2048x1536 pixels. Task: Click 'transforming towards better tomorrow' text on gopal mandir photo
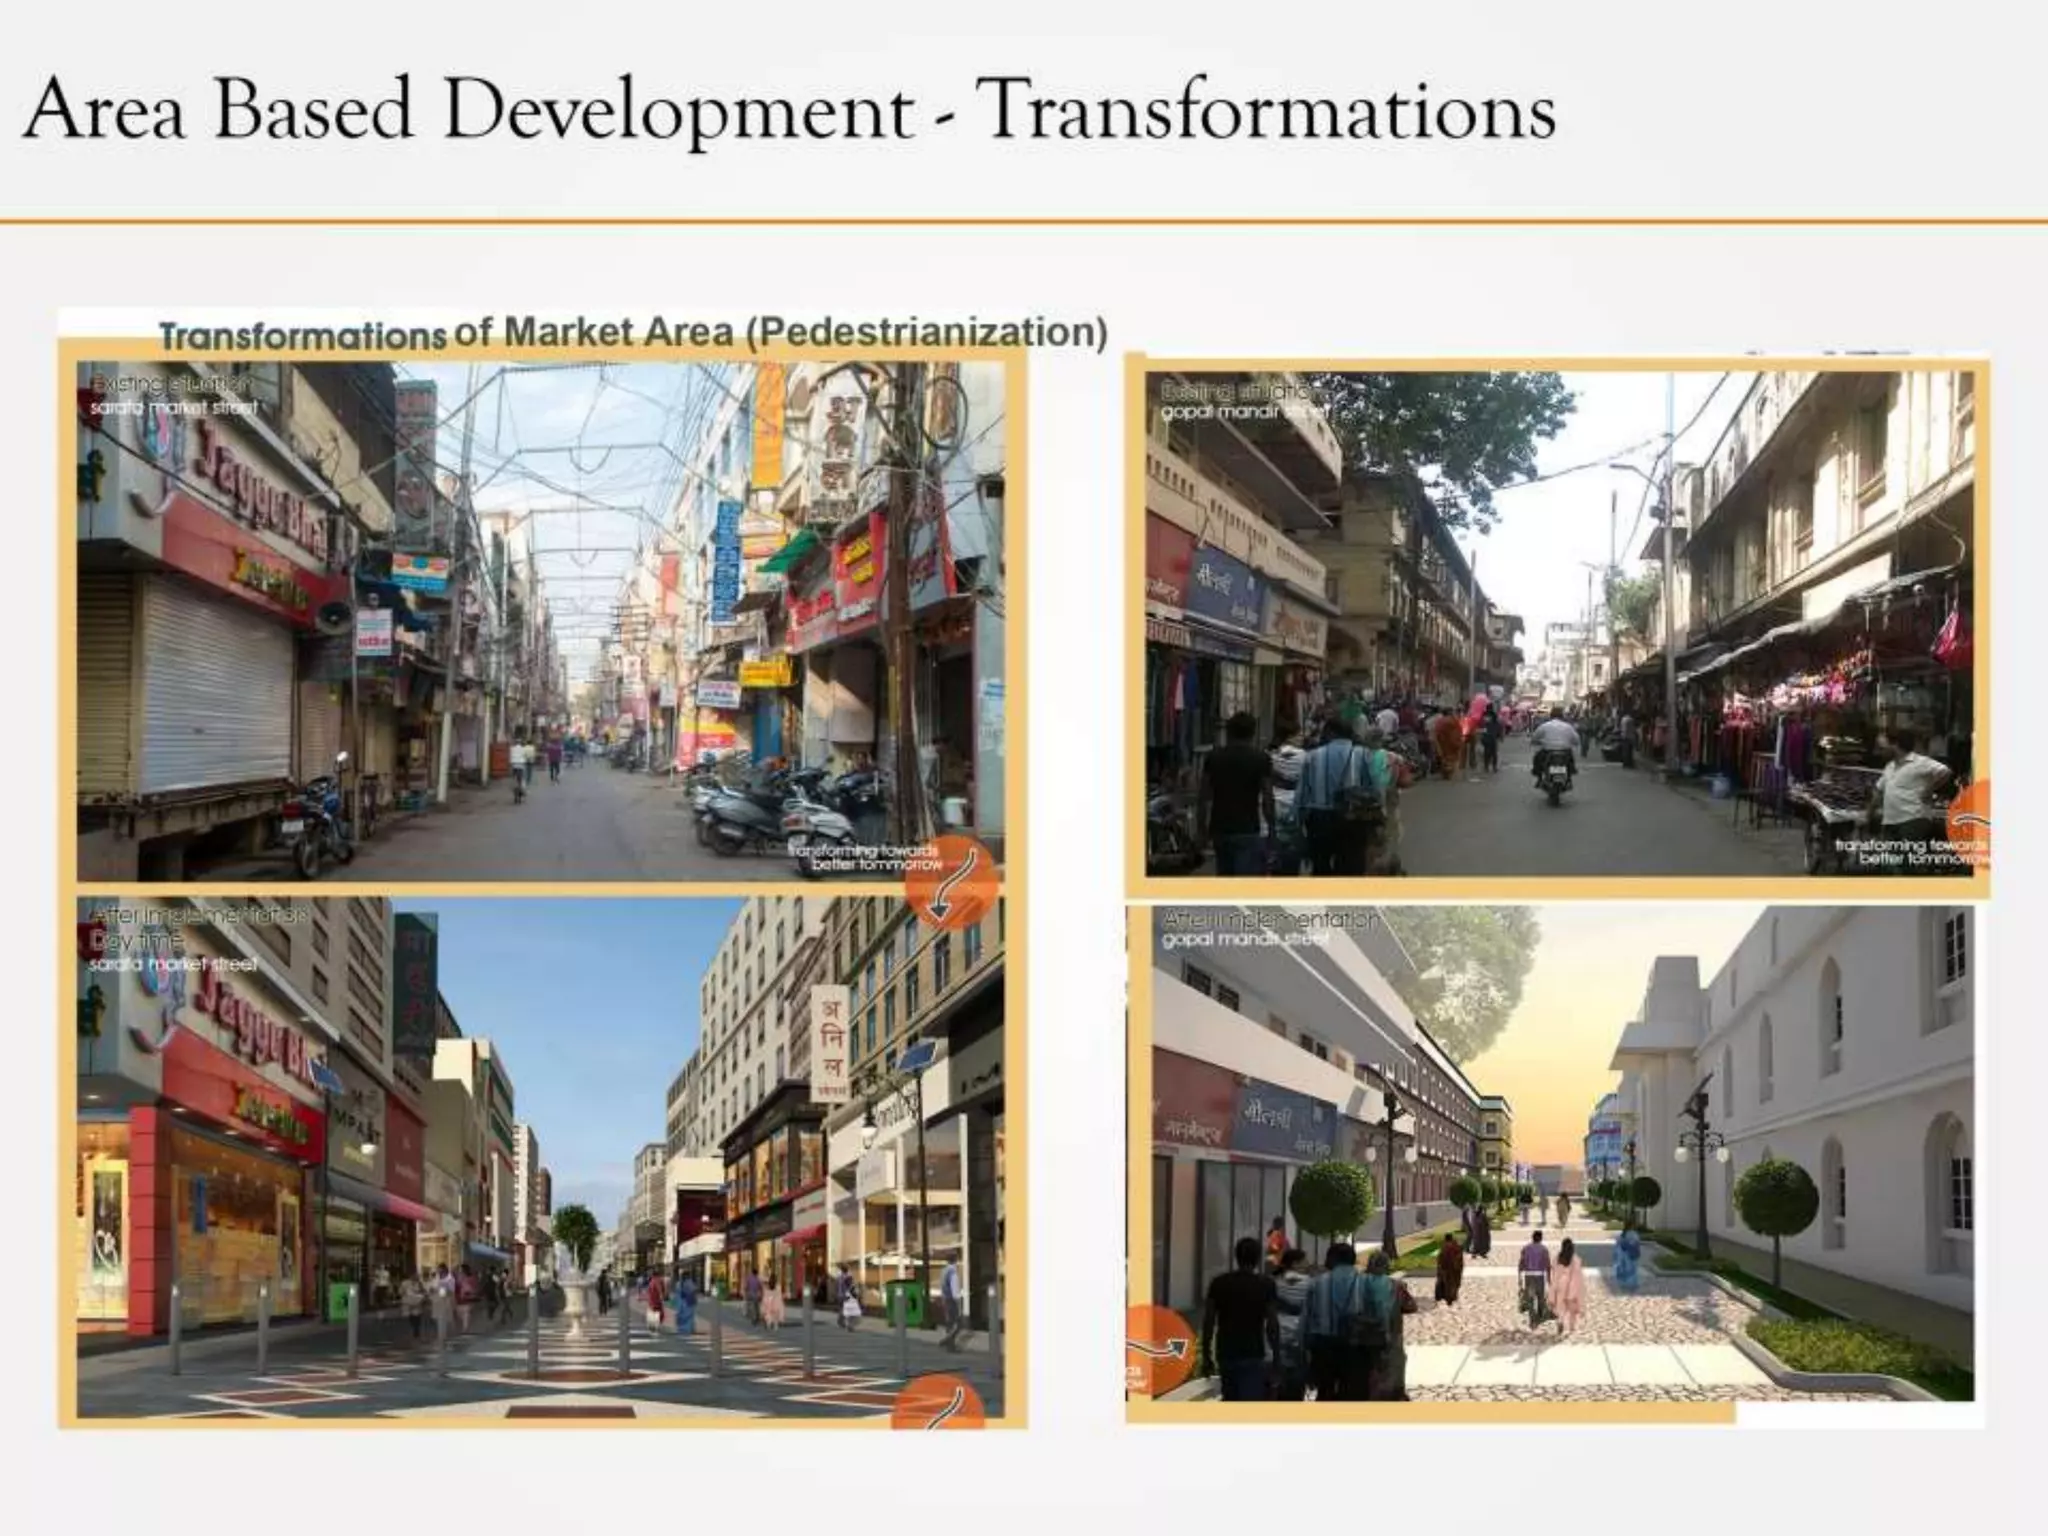pyautogui.click(x=1912, y=852)
